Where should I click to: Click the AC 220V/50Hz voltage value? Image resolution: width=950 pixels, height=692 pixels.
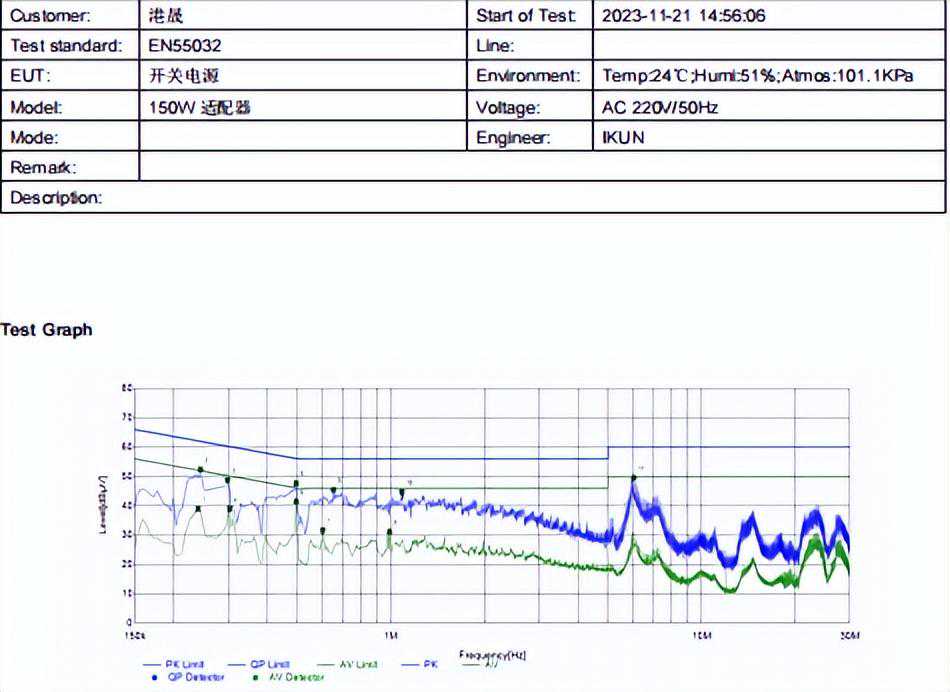pos(660,107)
